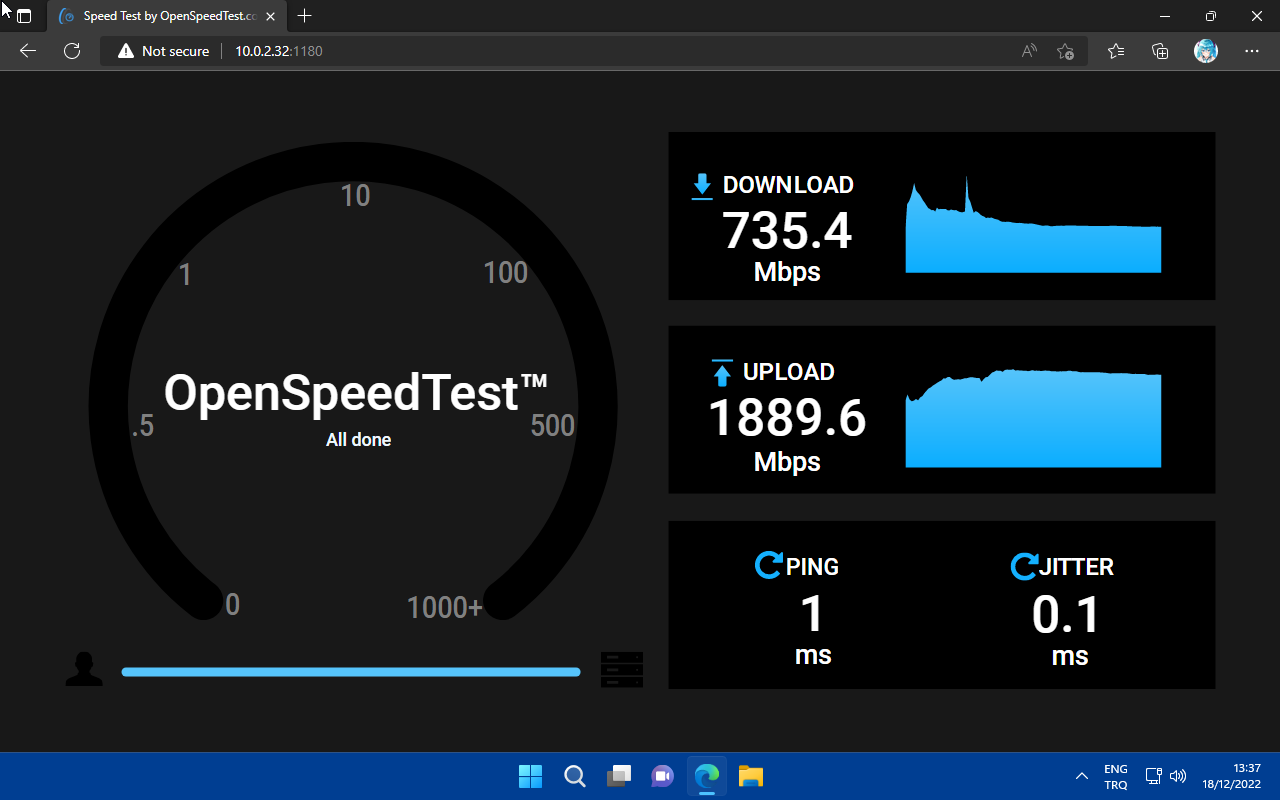Open the Chat taskbar app
1280x800 pixels.
pos(663,776)
